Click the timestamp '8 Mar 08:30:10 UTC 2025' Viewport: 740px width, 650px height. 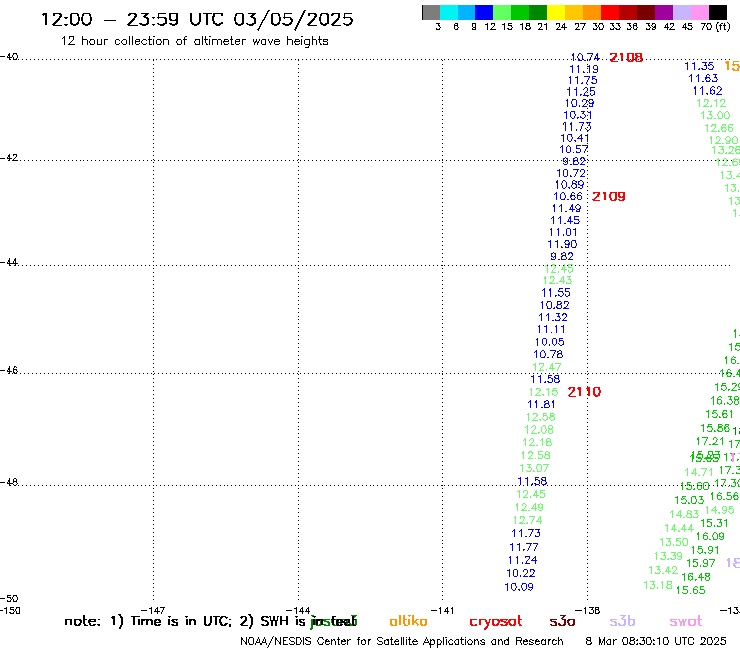coord(656,642)
